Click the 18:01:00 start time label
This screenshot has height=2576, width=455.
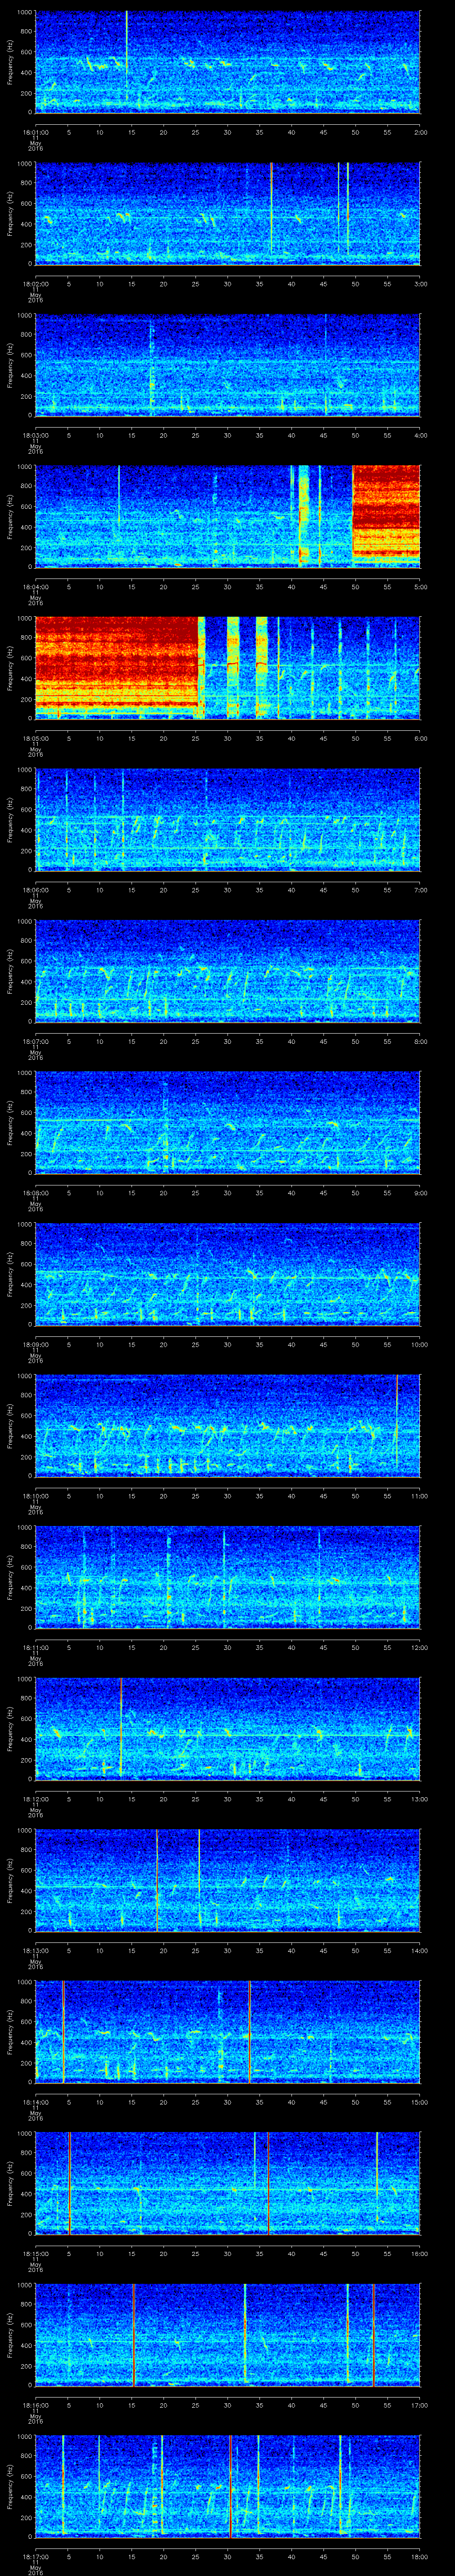tap(35, 131)
